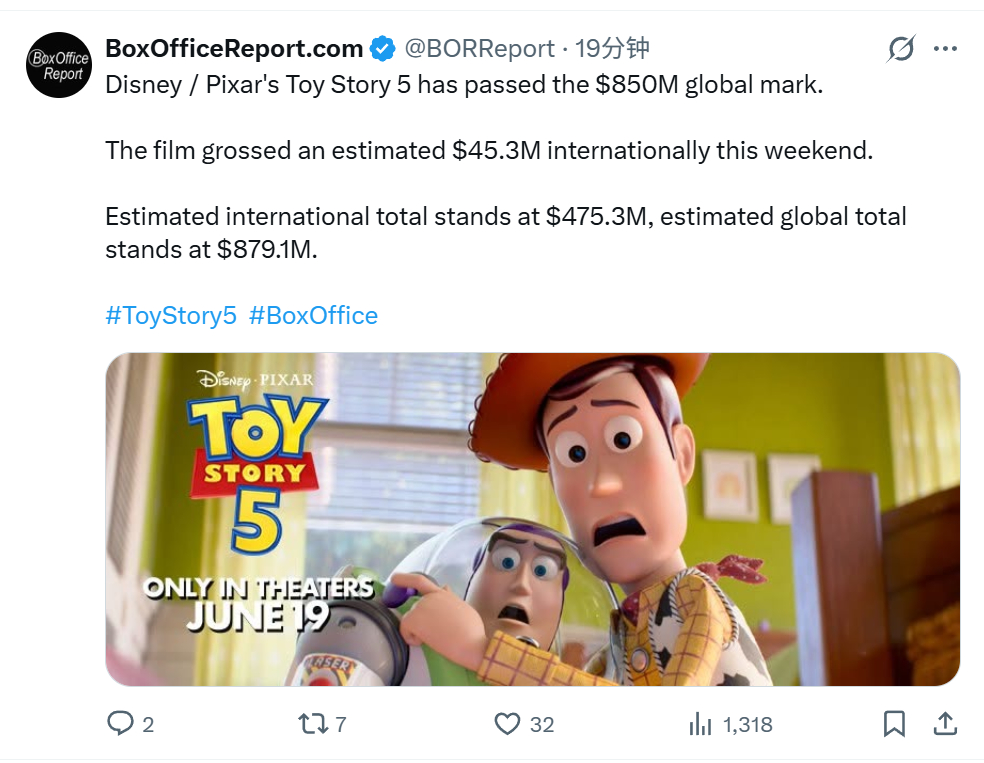Click the reply comment icon
984x763 pixels.
(x=120, y=723)
